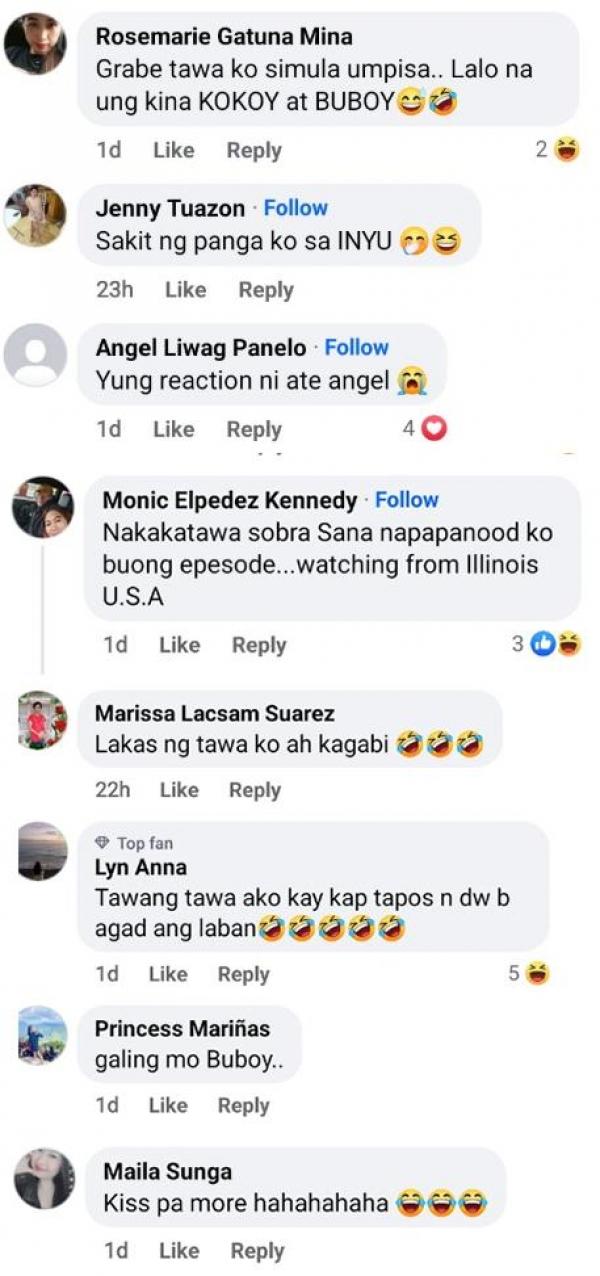Image resolution: width=600 pixels, height=1276 pixels.
Task: Click Jenny Tuazon's profile avatar
Action: 35,215
